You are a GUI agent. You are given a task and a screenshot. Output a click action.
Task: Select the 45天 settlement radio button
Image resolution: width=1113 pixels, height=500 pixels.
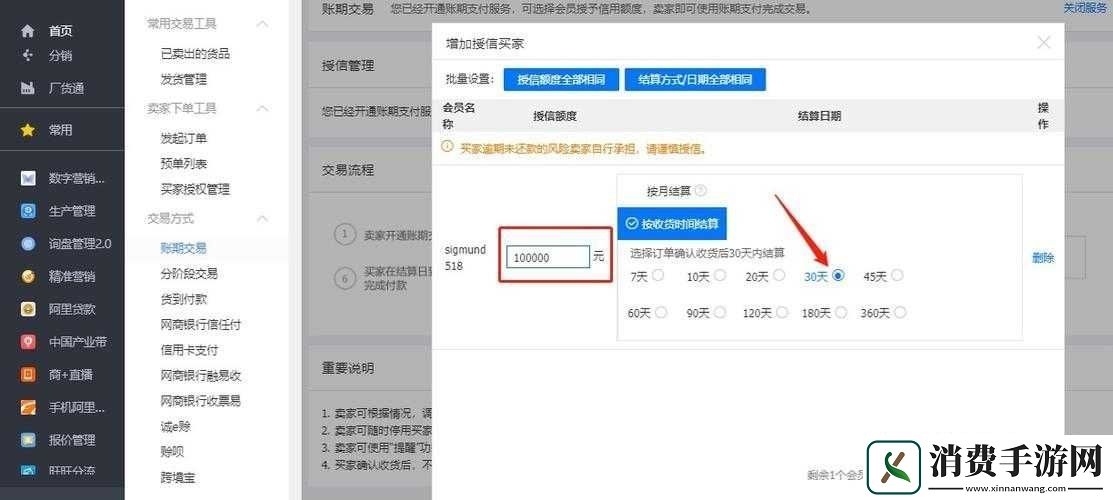click(897, 276)
